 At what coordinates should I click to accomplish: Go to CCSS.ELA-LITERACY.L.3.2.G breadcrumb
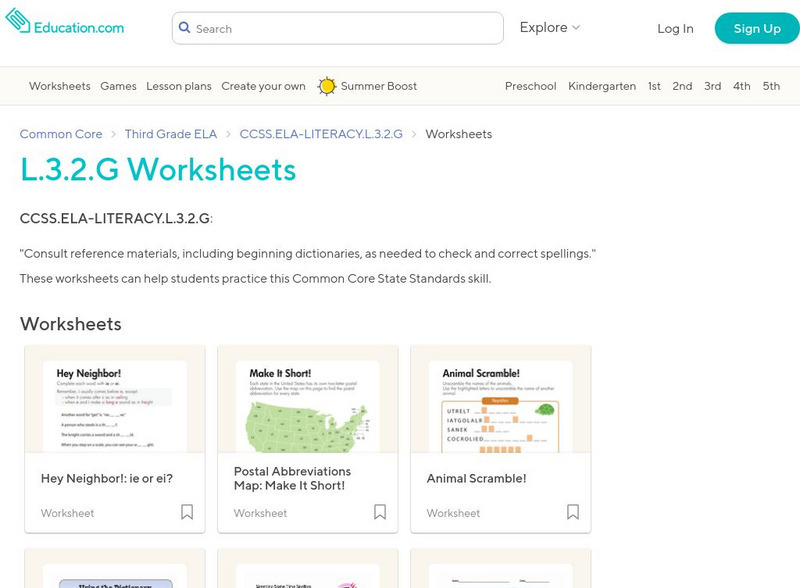pyautogui.click(x=321, y=134)
